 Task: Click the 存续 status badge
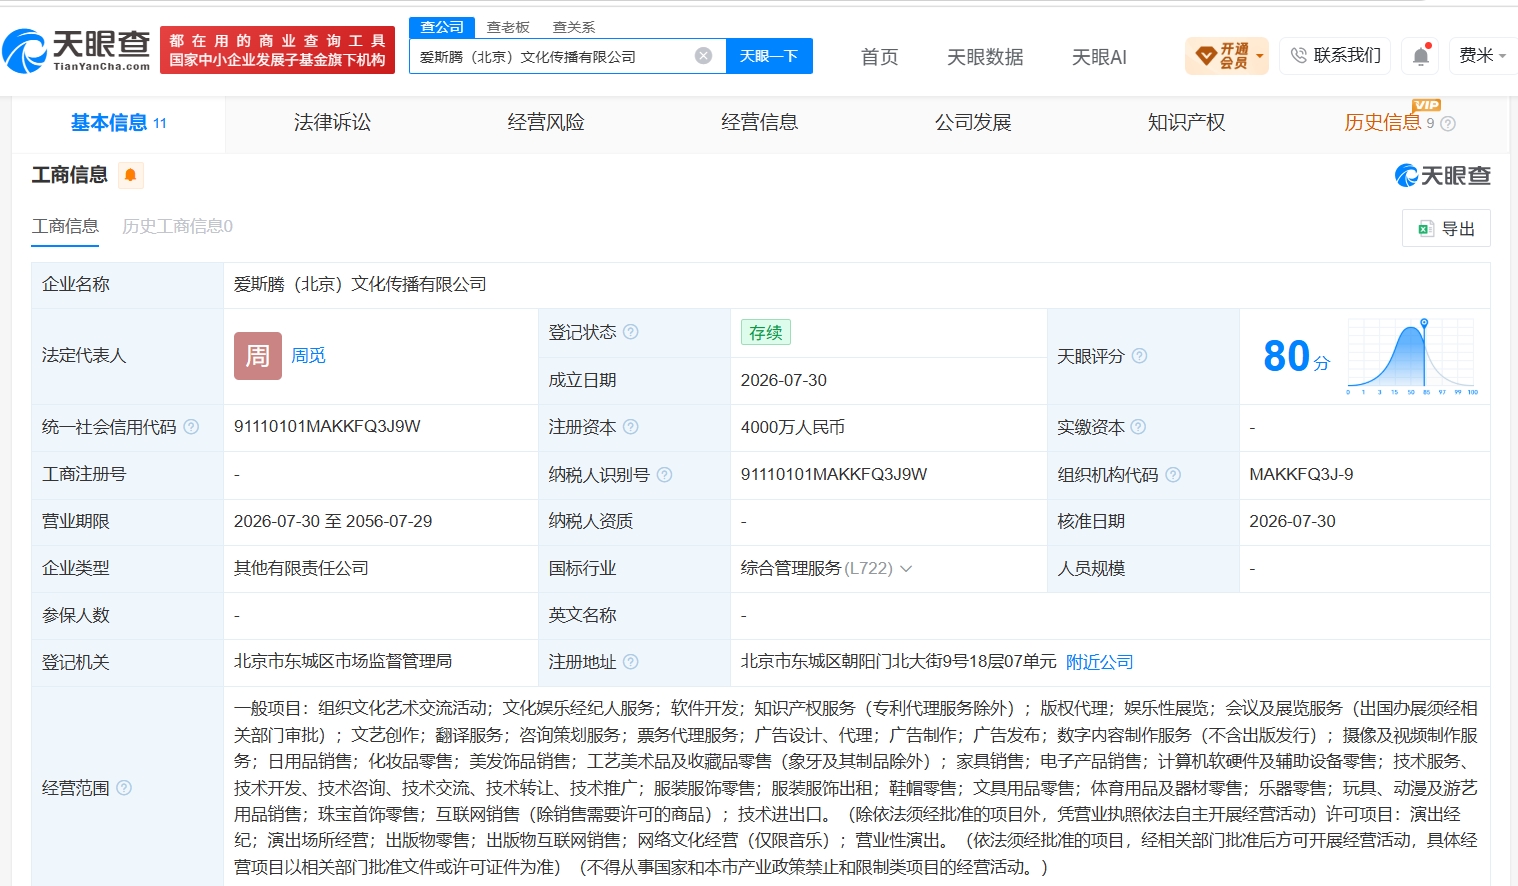(766, 332)
